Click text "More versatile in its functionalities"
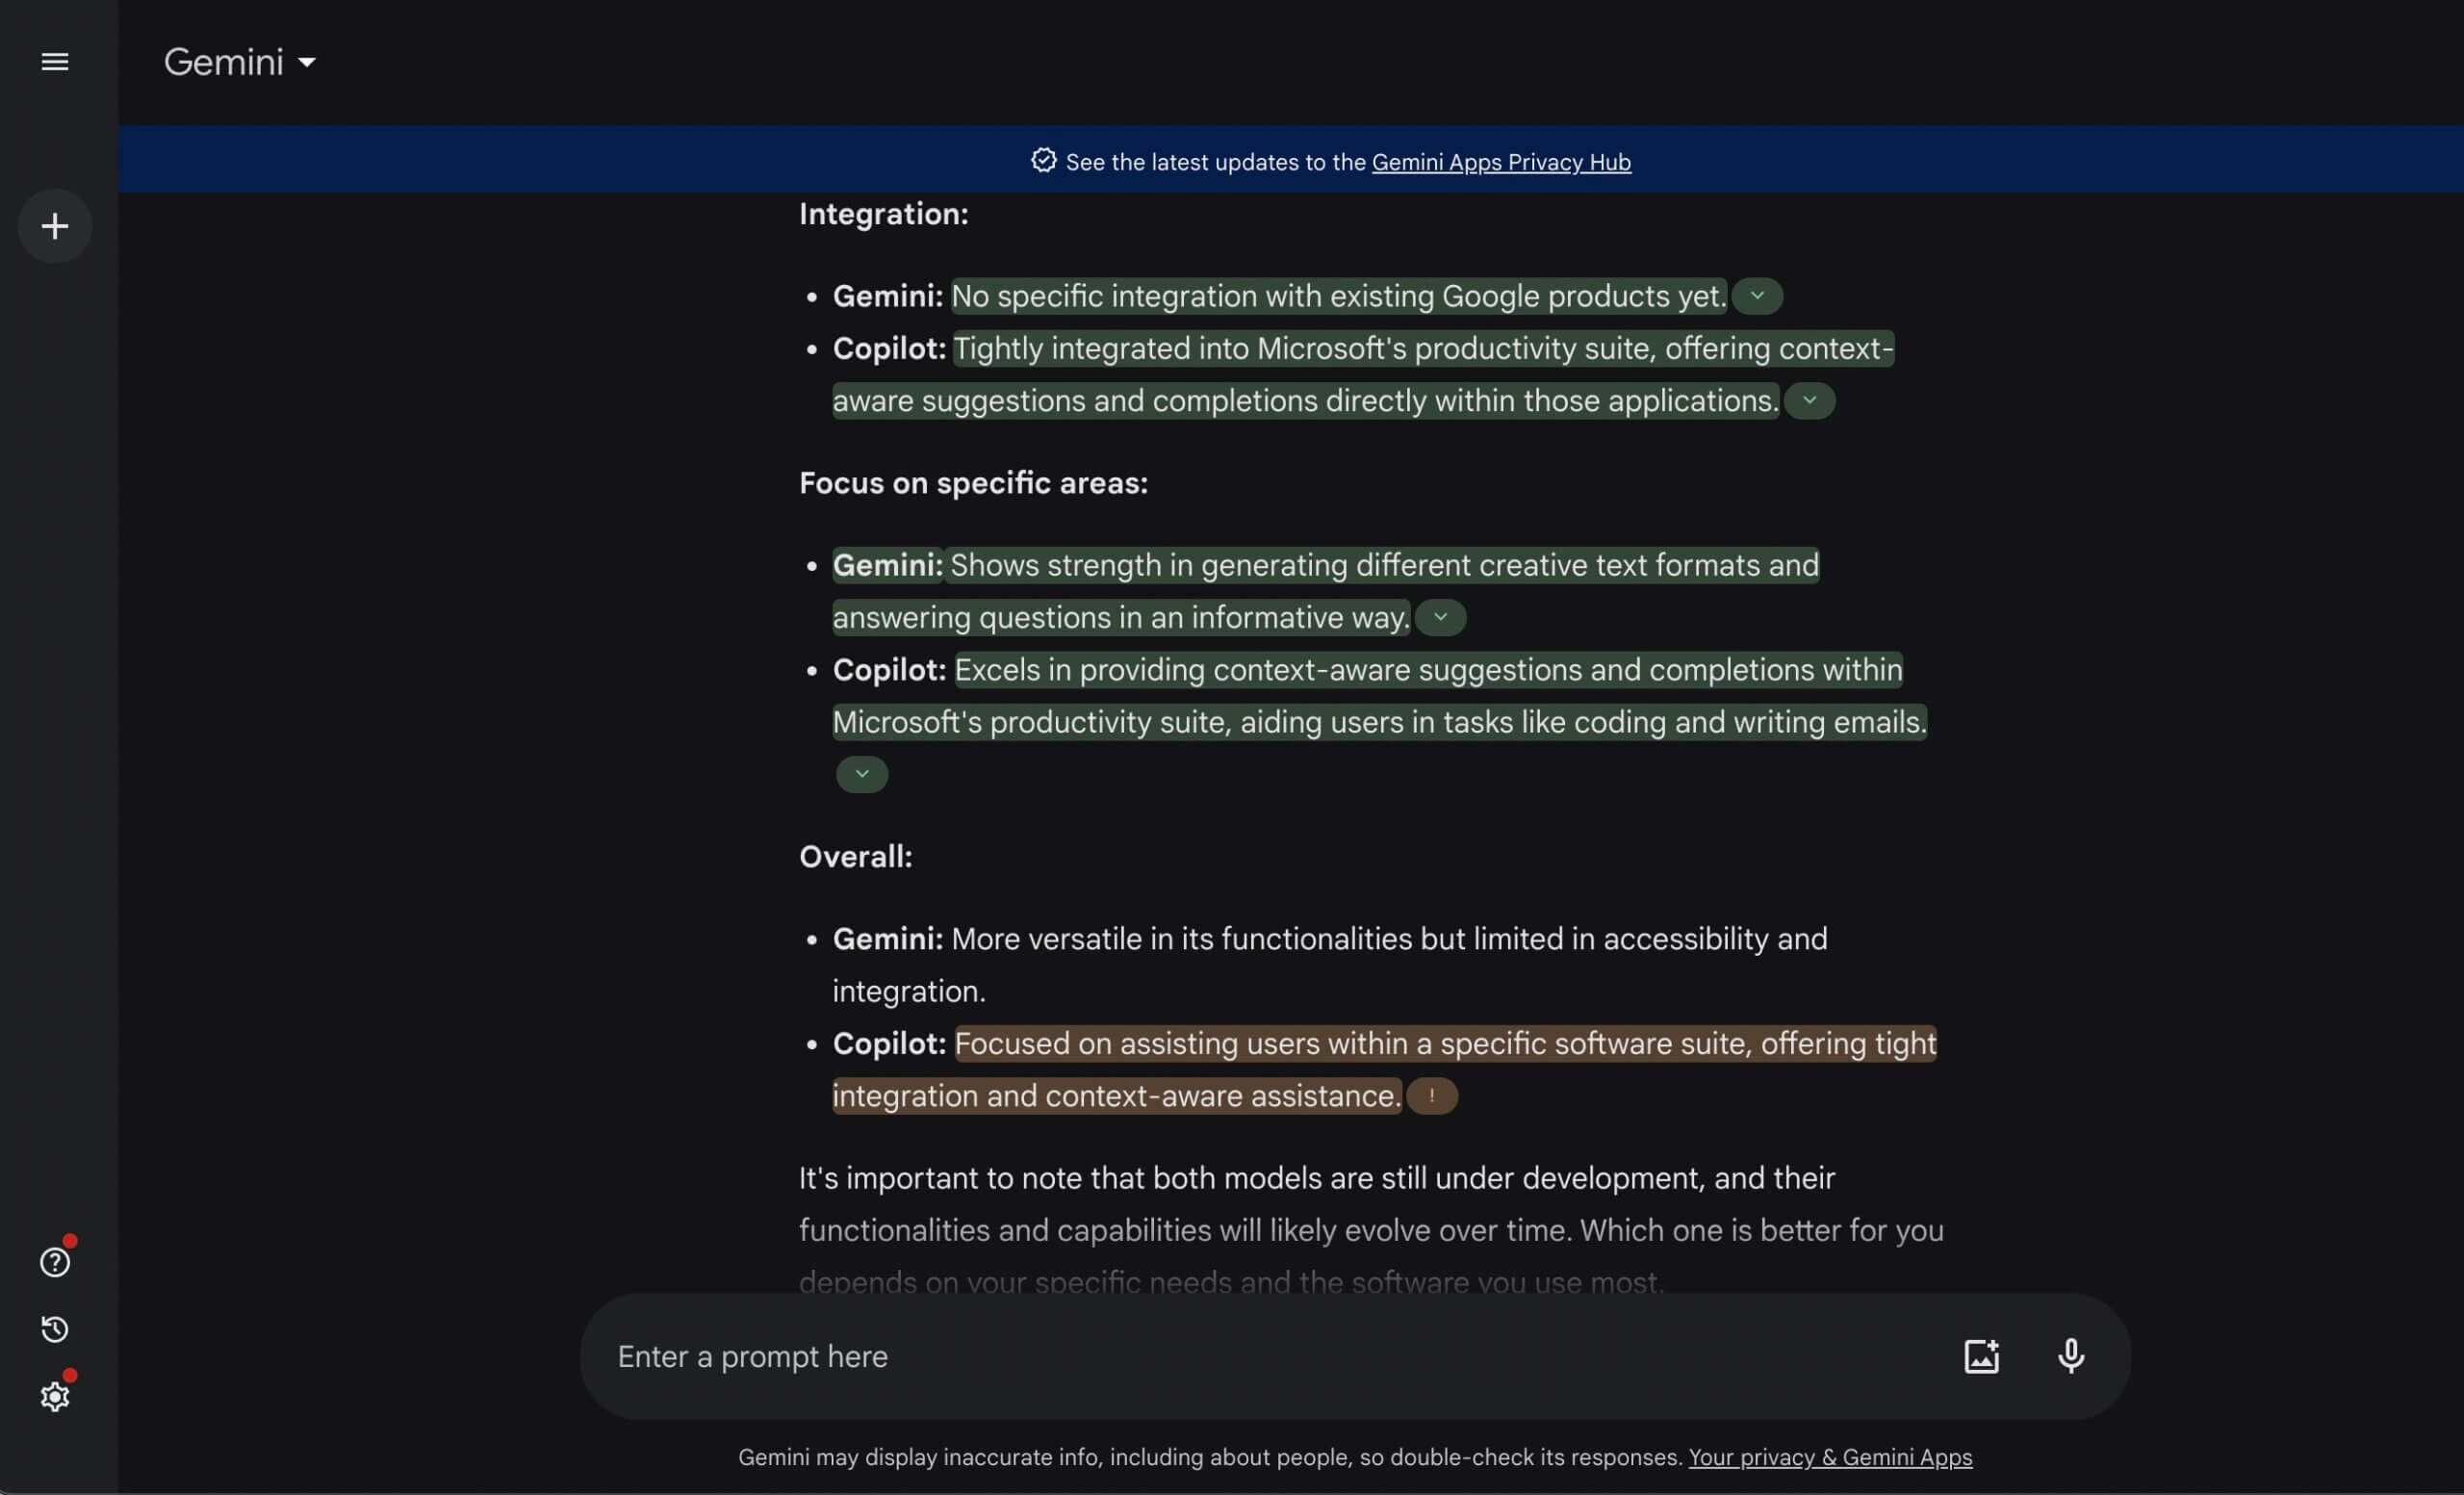The width and height of the screenshot is (2464, 1495). click(x=1182, y=939)
